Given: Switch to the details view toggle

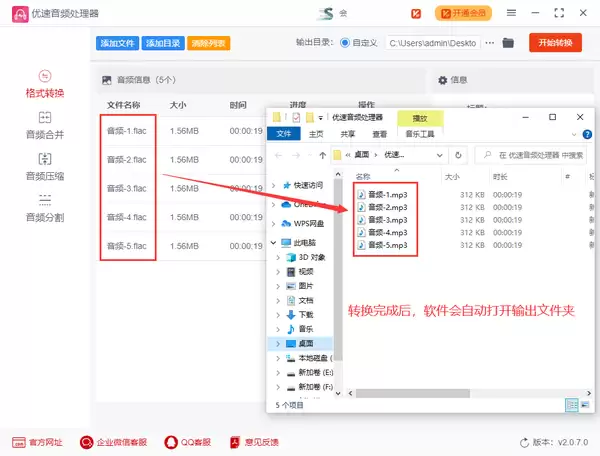Looking at the screenshot, I should (571, 405).
